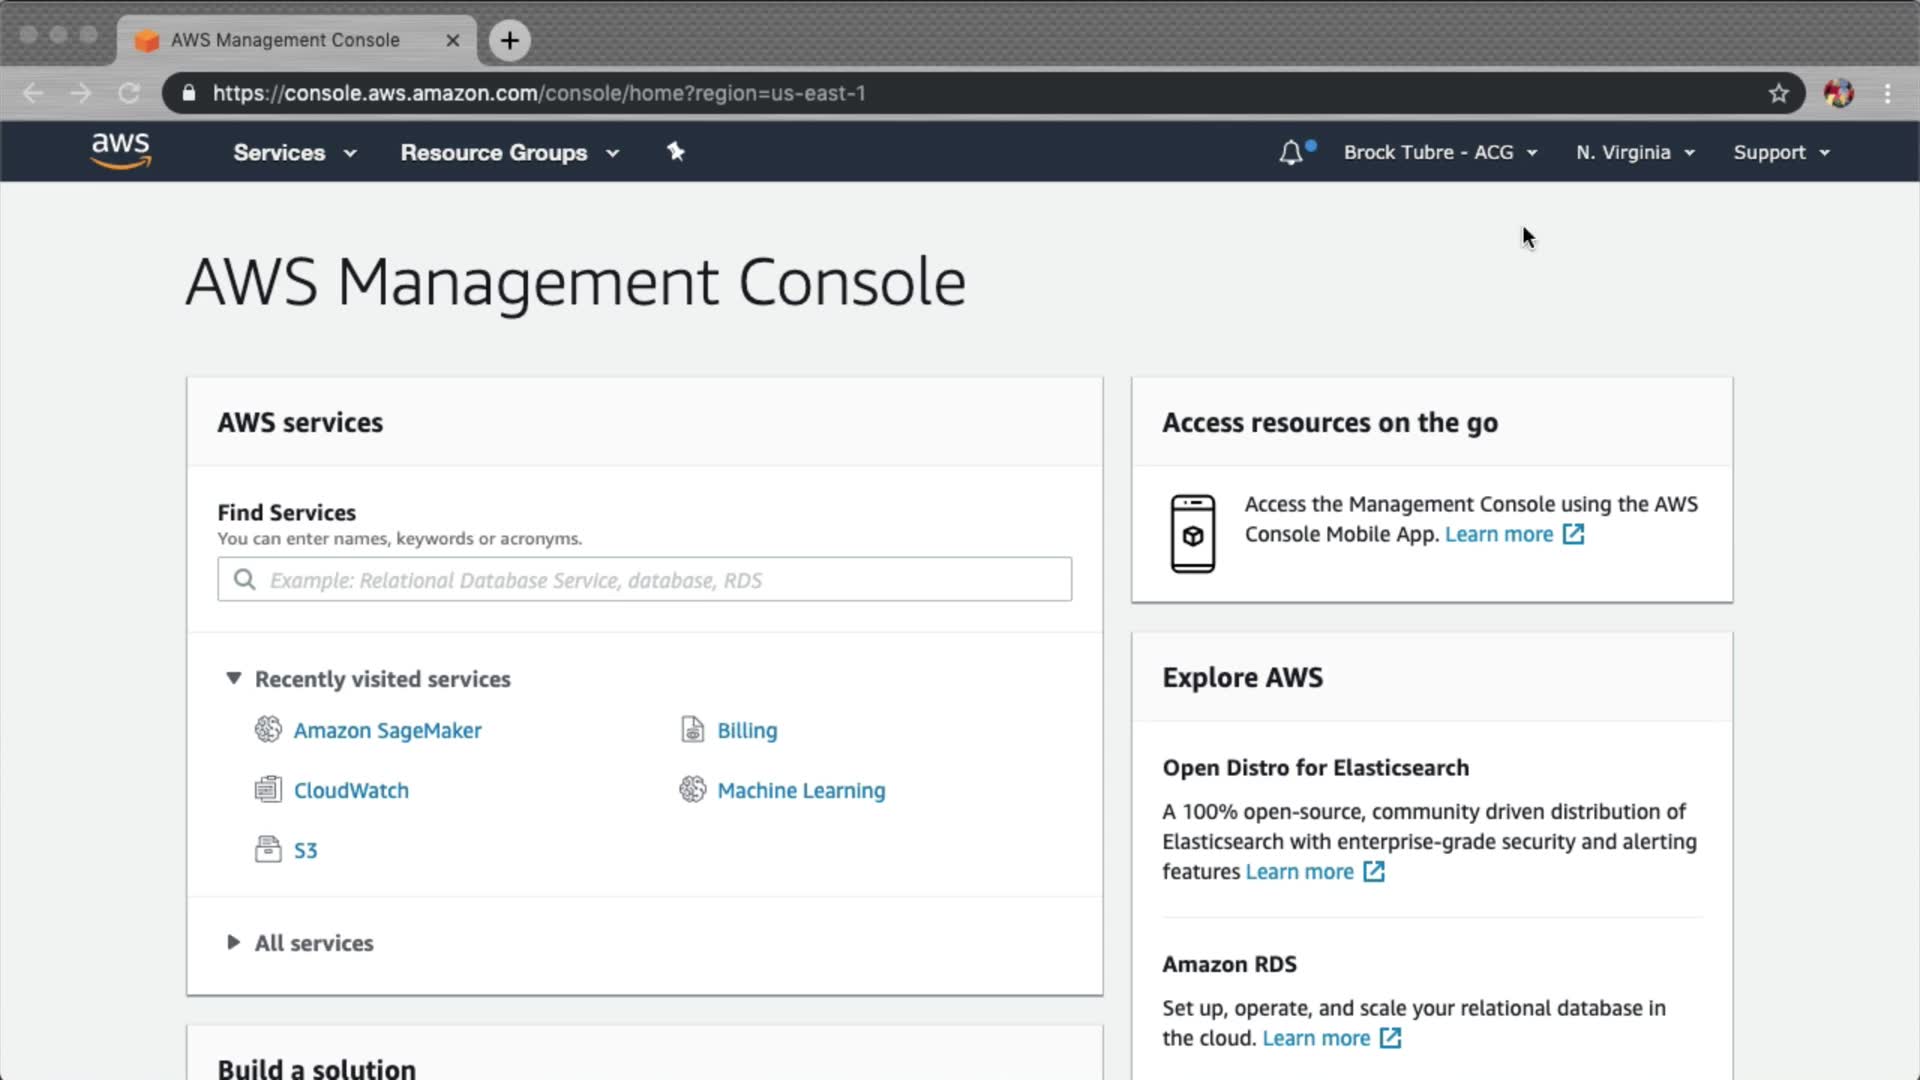This screenshot has height=1080, width=1920.
Task: Click Learn more for Console Mobile App
Action: click(x=1498, y=534)
